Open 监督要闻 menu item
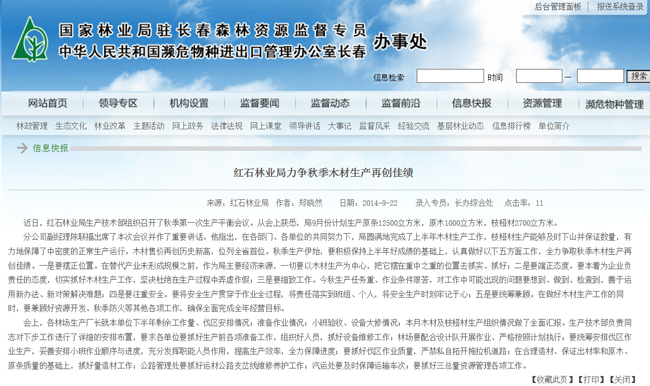 pyautogui.click(x=260, y=103)
